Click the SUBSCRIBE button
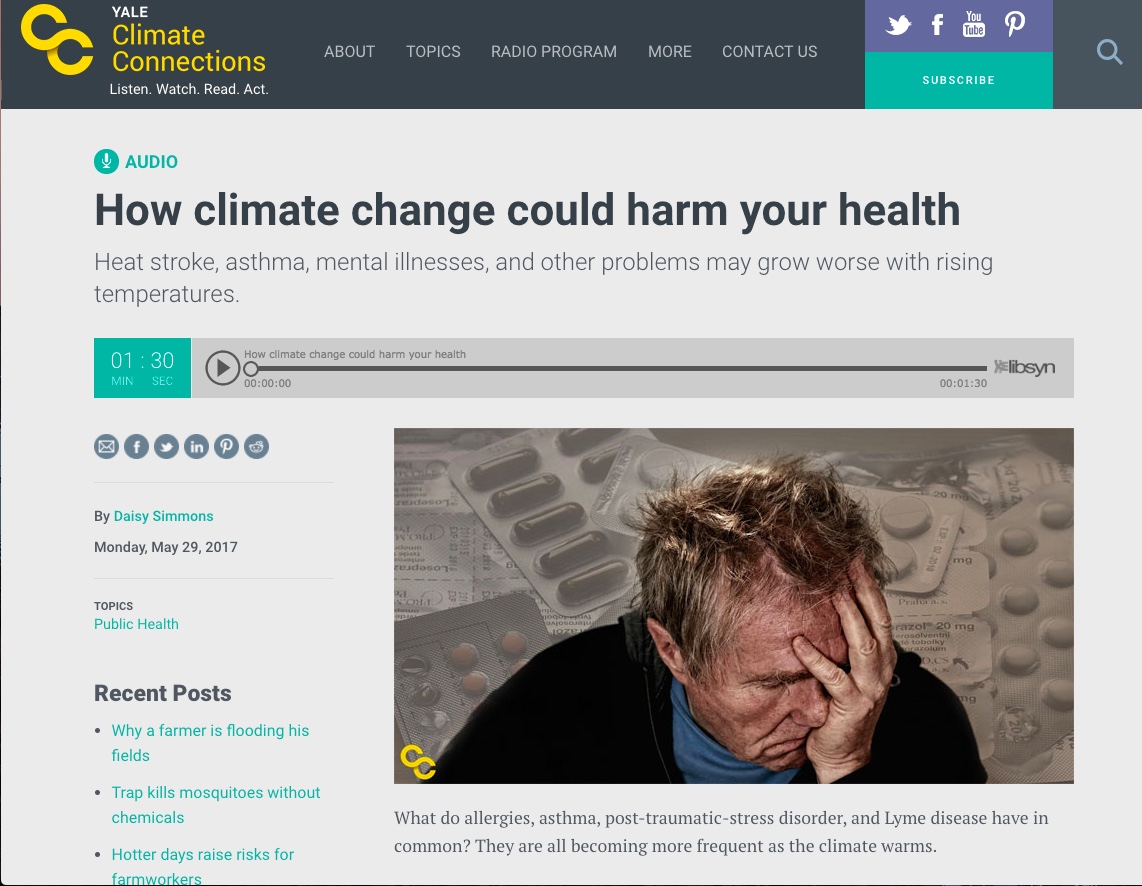1142x886 pixels. pos(958,80)
